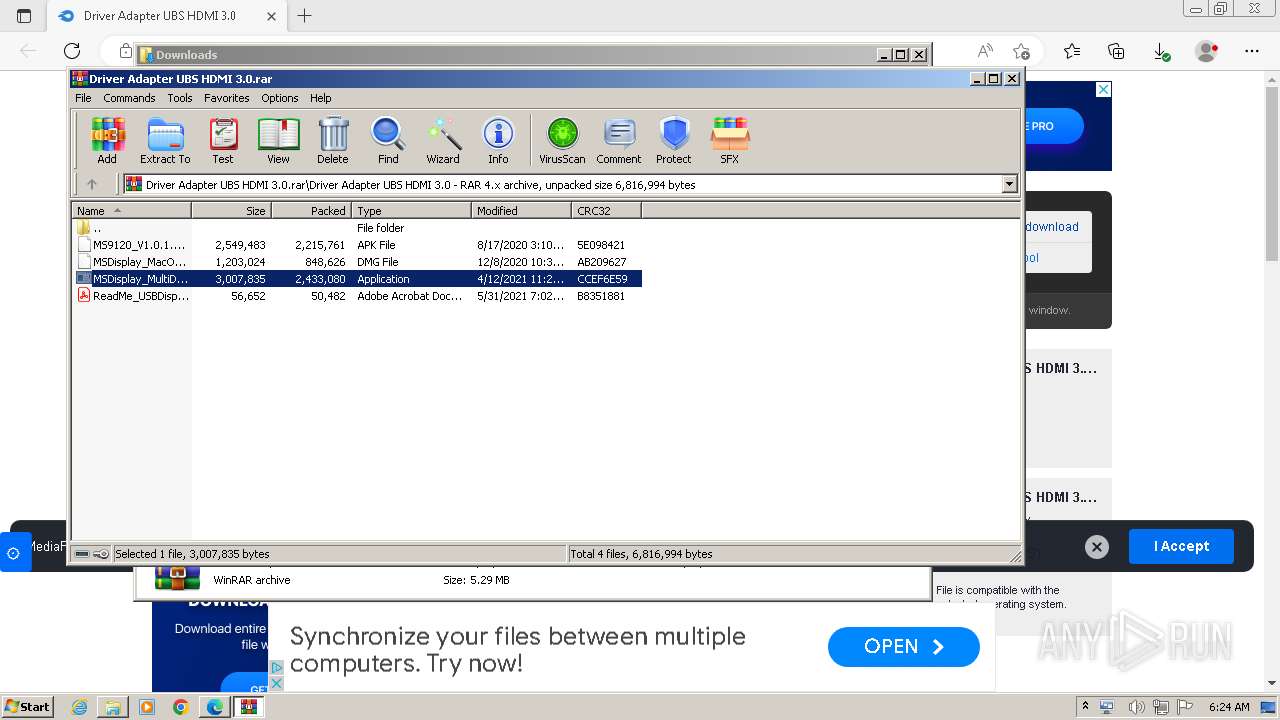Click the Find magnifier icon
The width and height of the screenshot is (1280, 720).
pos(388,140)
